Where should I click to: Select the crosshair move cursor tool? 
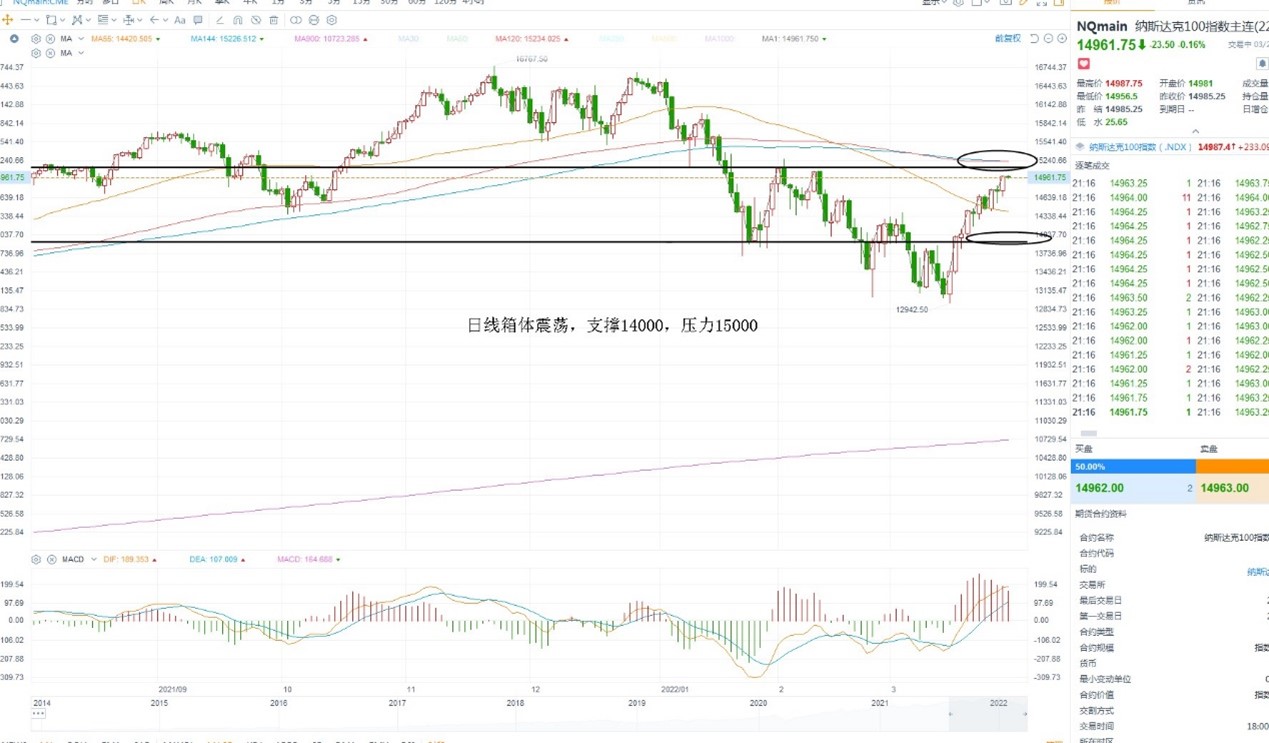[7, 20]
